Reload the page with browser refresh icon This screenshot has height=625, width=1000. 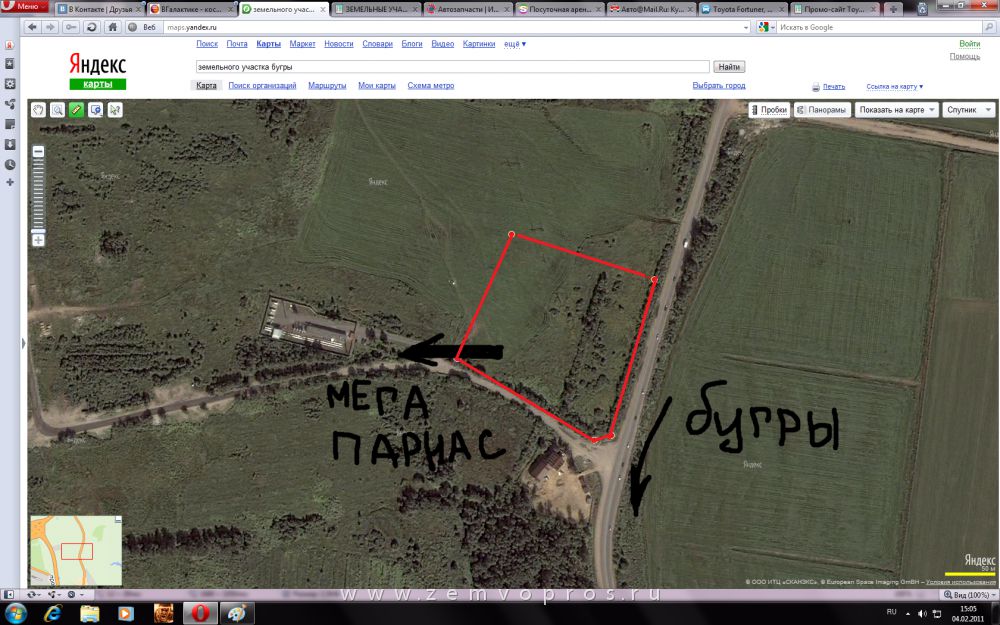(92, 27)
